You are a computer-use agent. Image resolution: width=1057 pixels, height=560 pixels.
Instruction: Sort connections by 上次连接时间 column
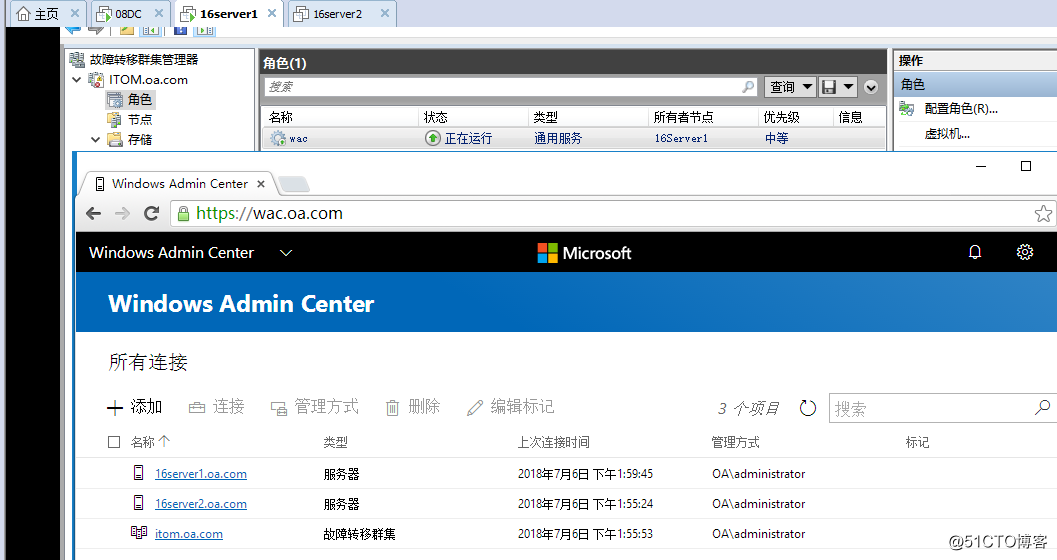tap(553, 442)
